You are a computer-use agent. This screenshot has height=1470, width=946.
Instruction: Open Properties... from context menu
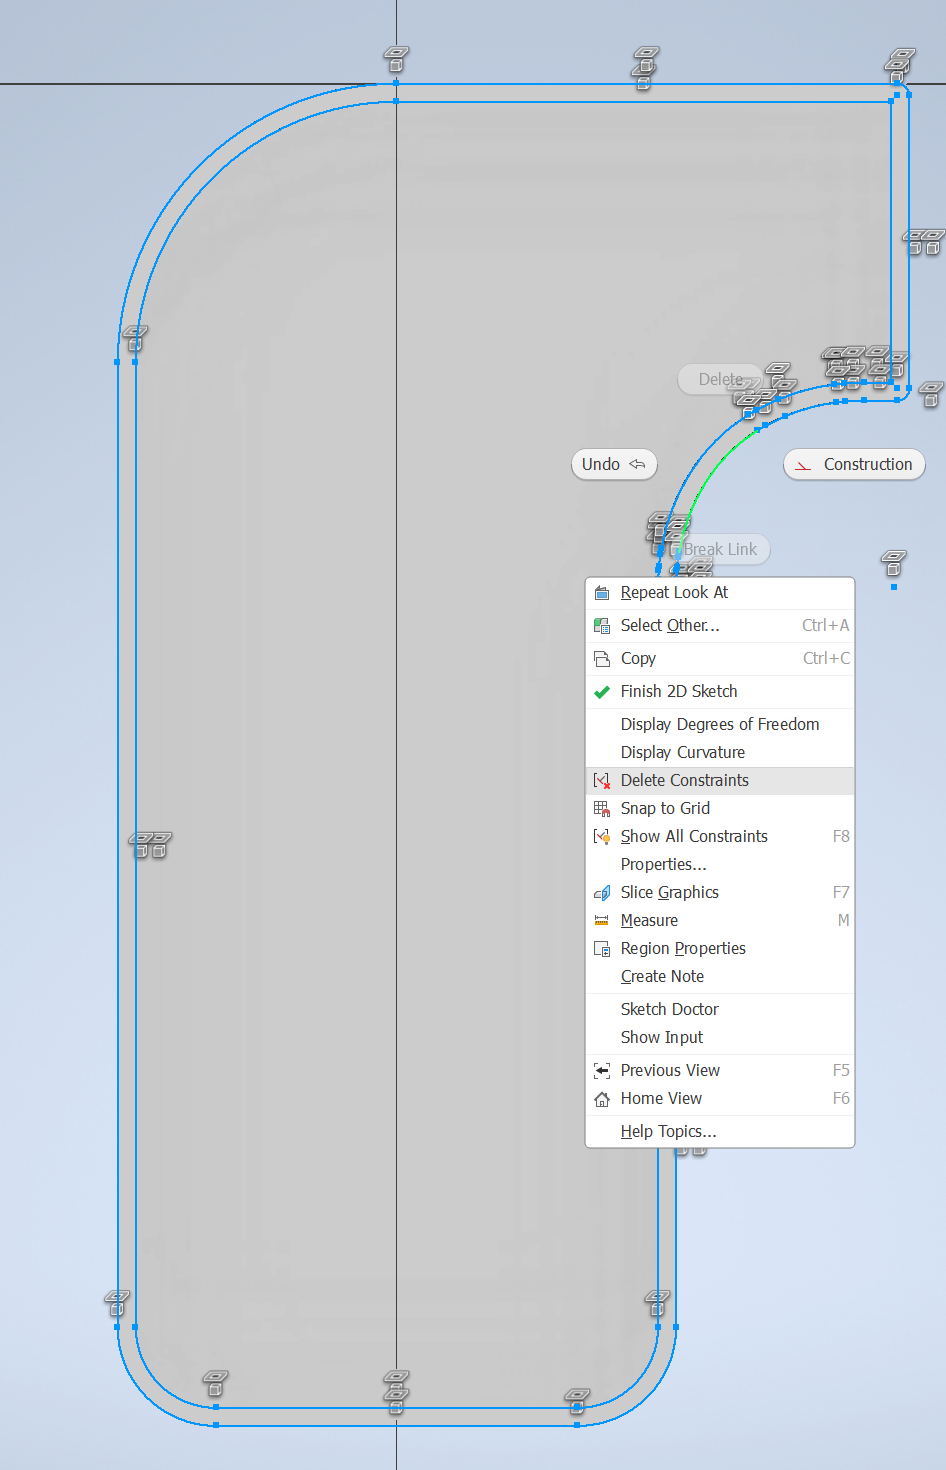[x=720, y=865]
